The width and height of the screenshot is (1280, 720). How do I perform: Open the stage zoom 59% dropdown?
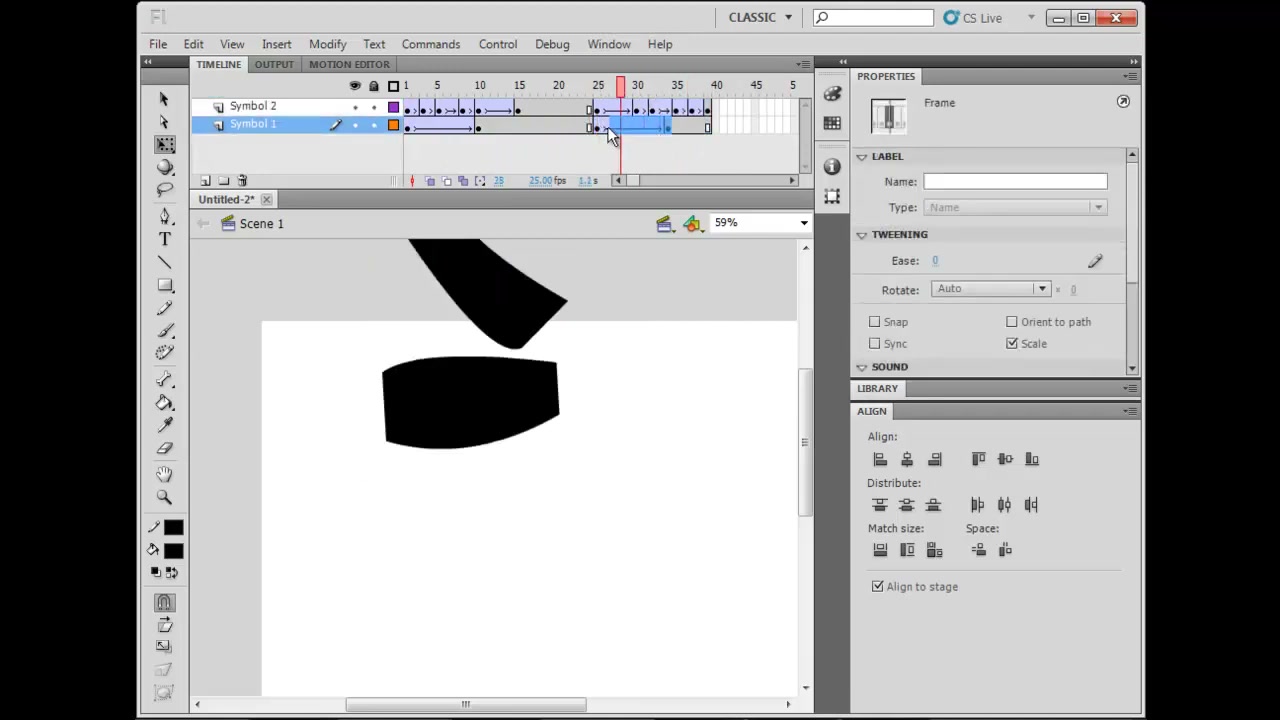760,223
